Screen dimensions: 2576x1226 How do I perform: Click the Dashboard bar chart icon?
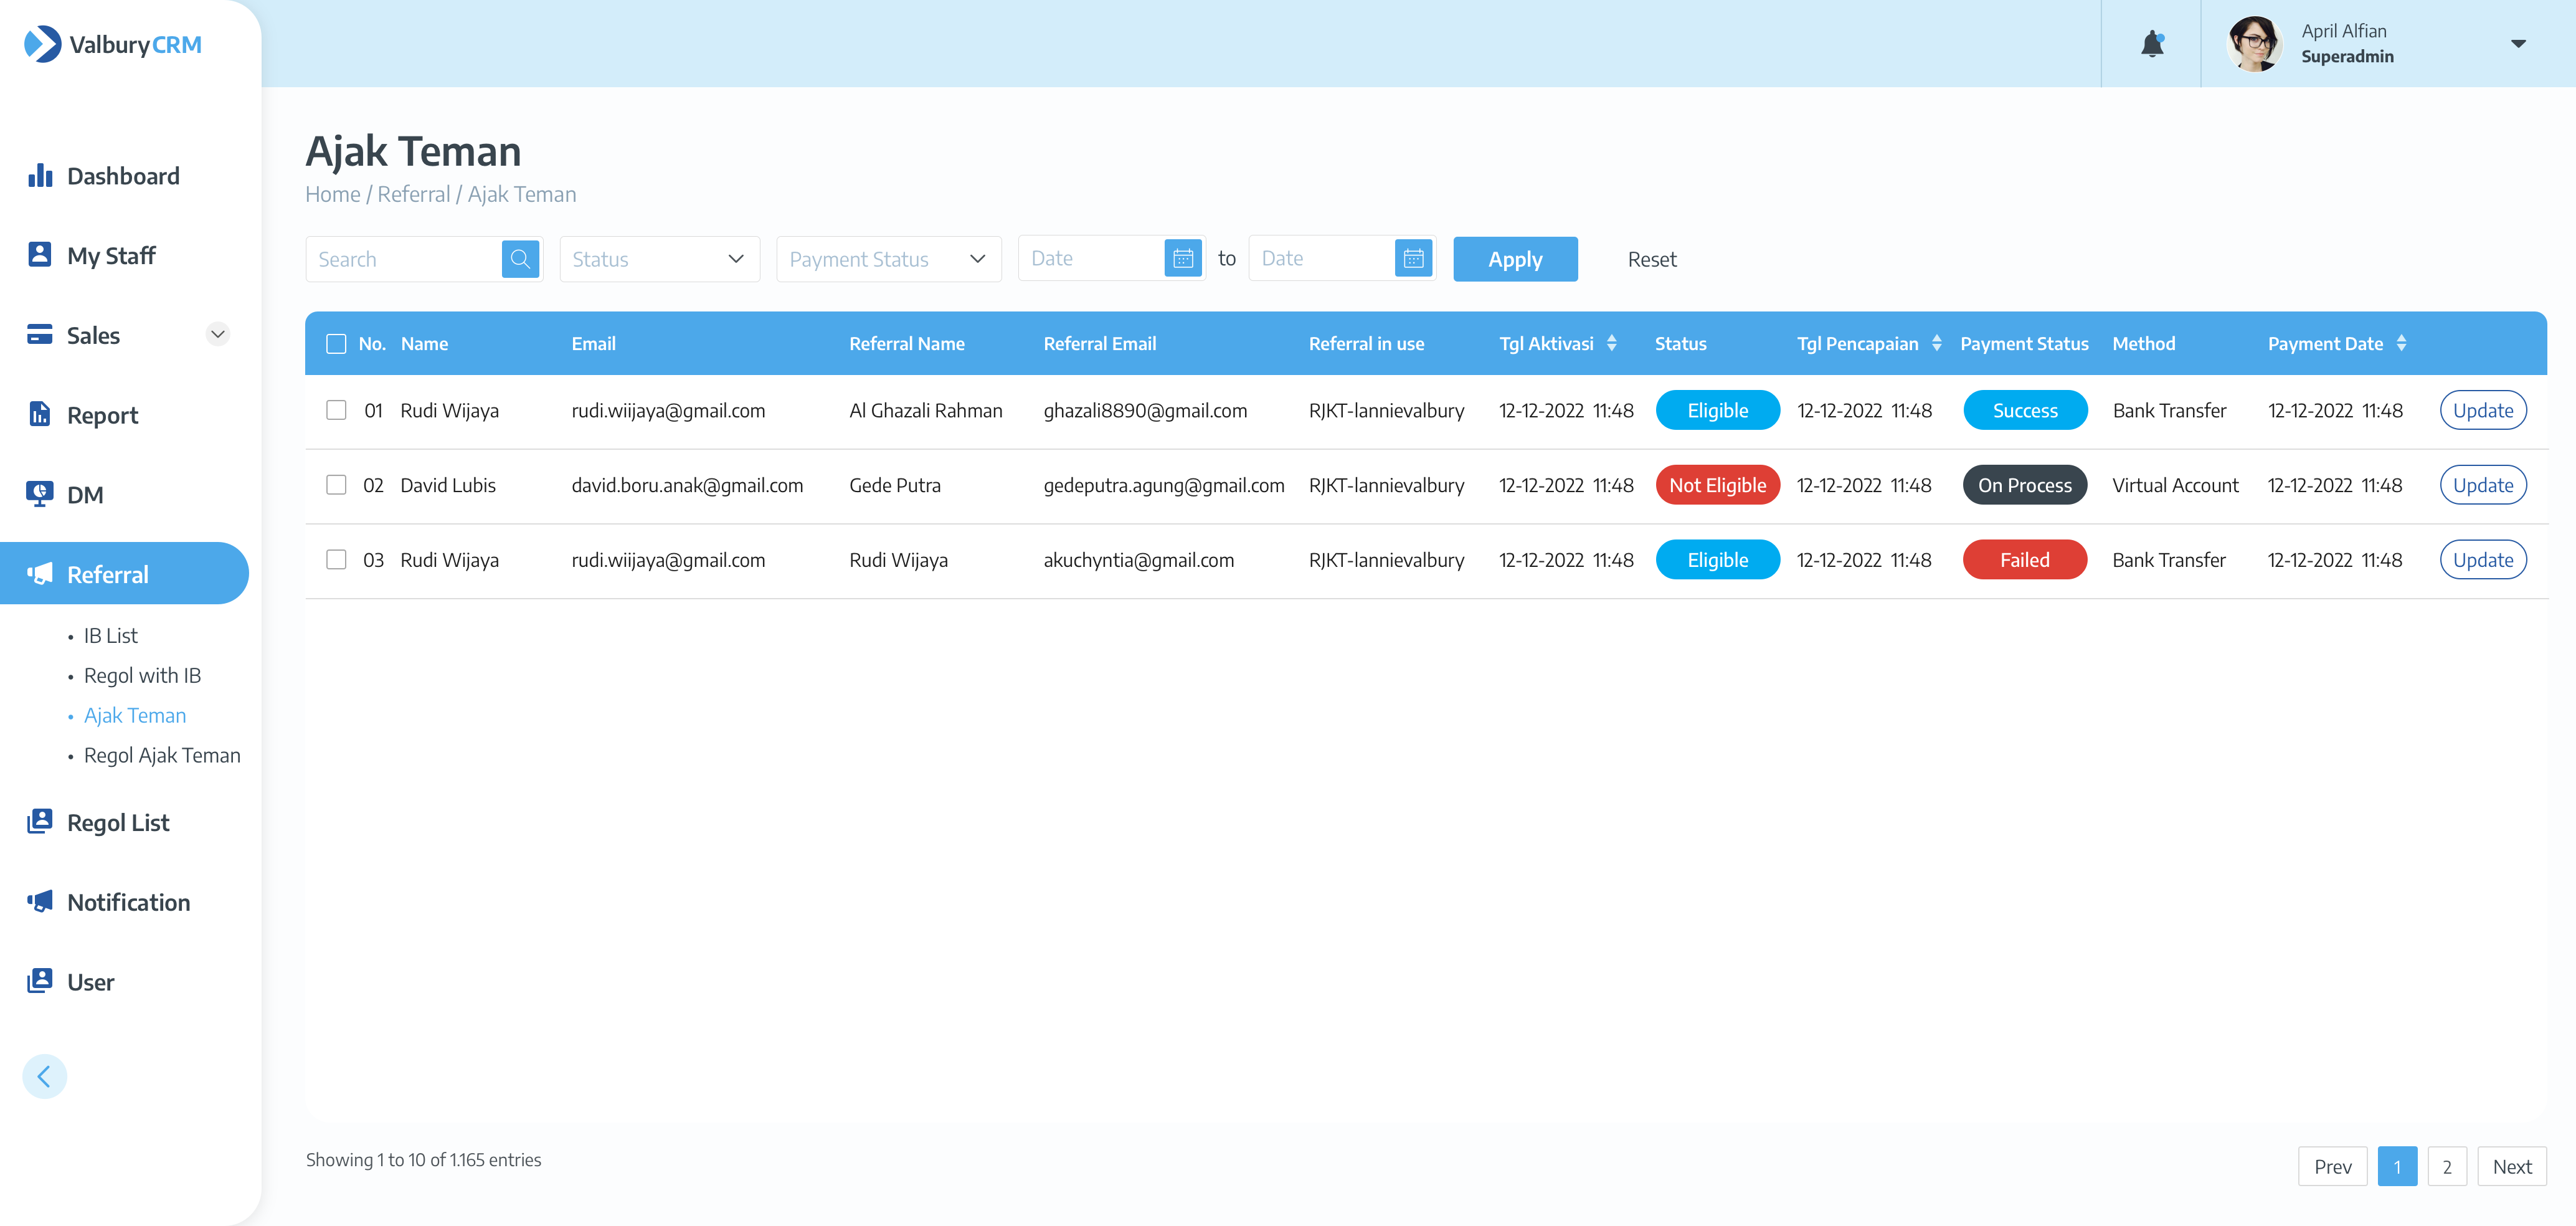click(x=40, y=176)
